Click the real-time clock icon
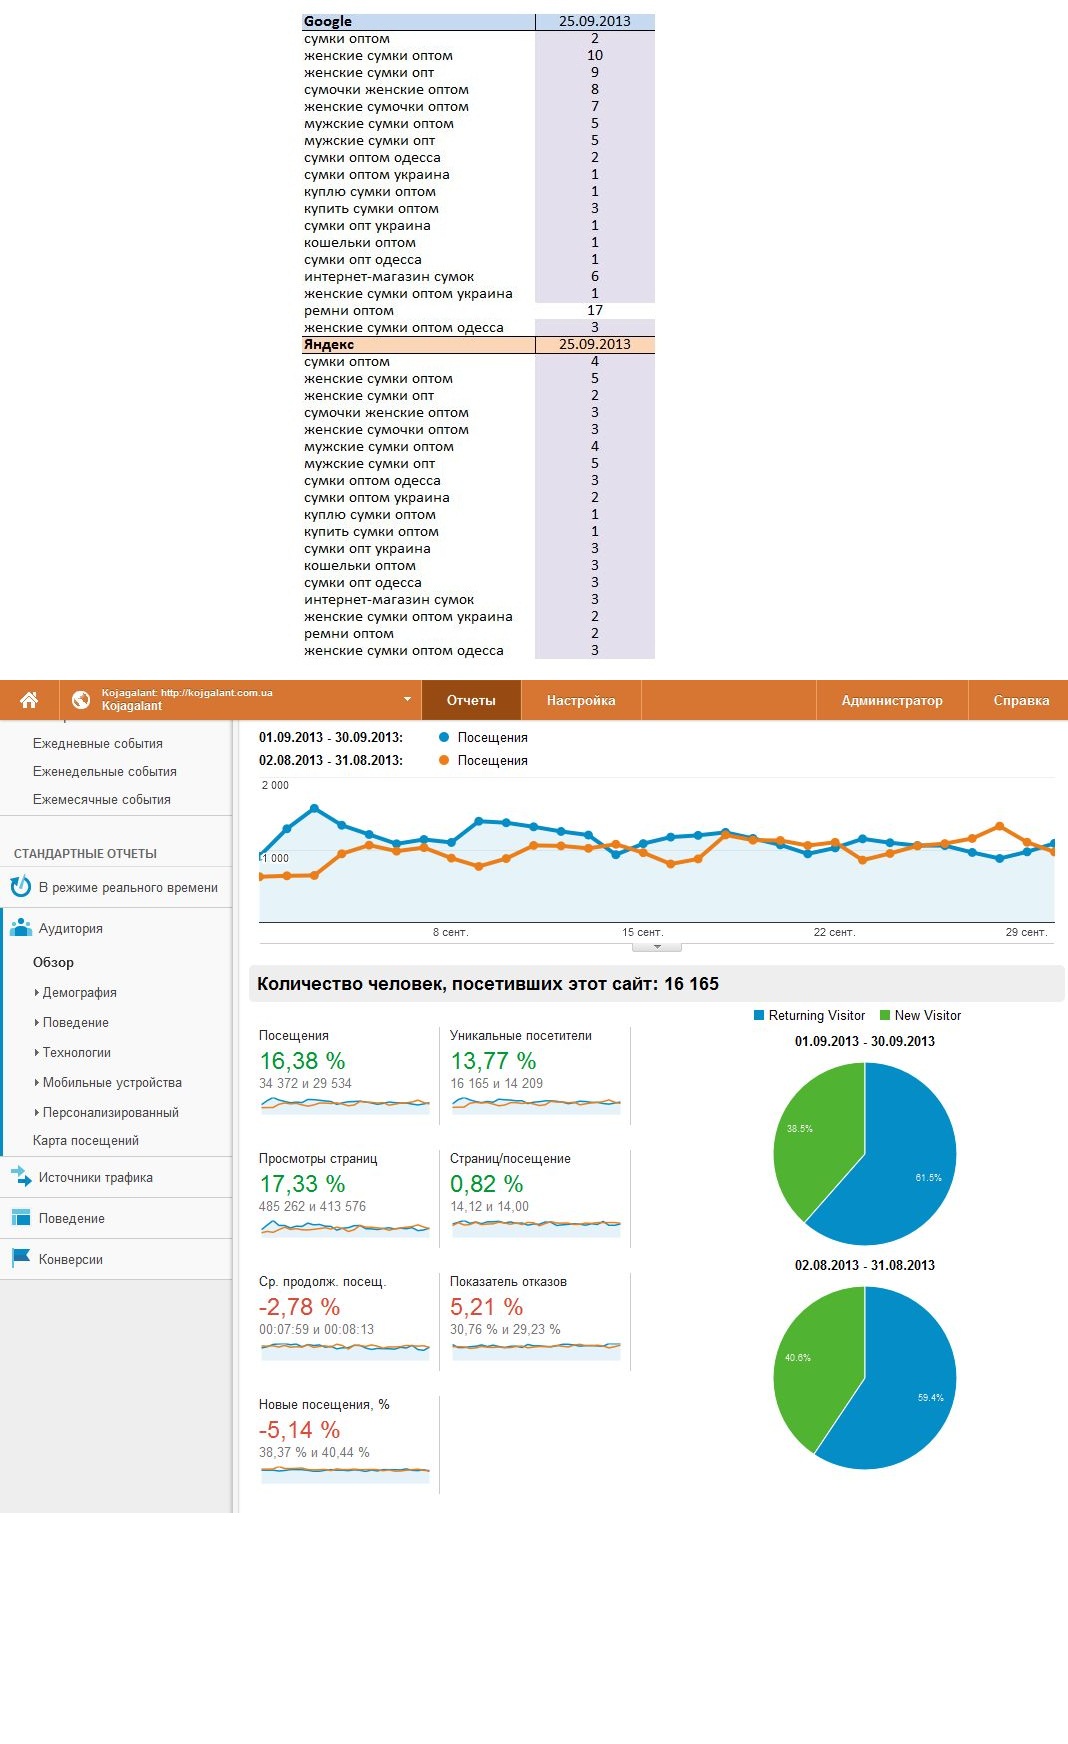 (20, 887)
